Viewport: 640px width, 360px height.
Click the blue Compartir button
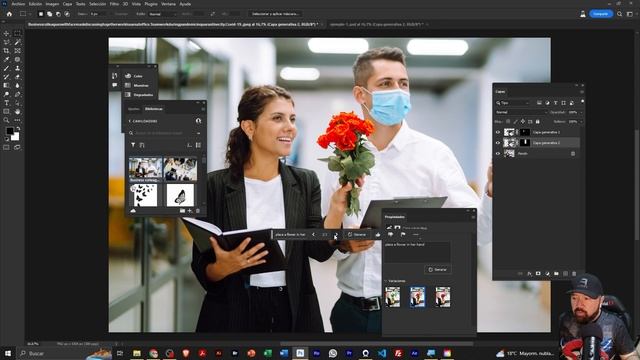(x=601, y=14)
